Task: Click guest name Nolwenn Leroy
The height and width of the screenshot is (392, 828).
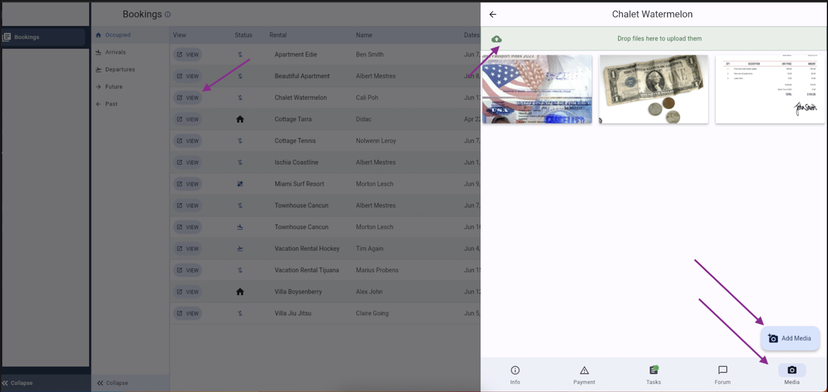Action: coord(376,141)
